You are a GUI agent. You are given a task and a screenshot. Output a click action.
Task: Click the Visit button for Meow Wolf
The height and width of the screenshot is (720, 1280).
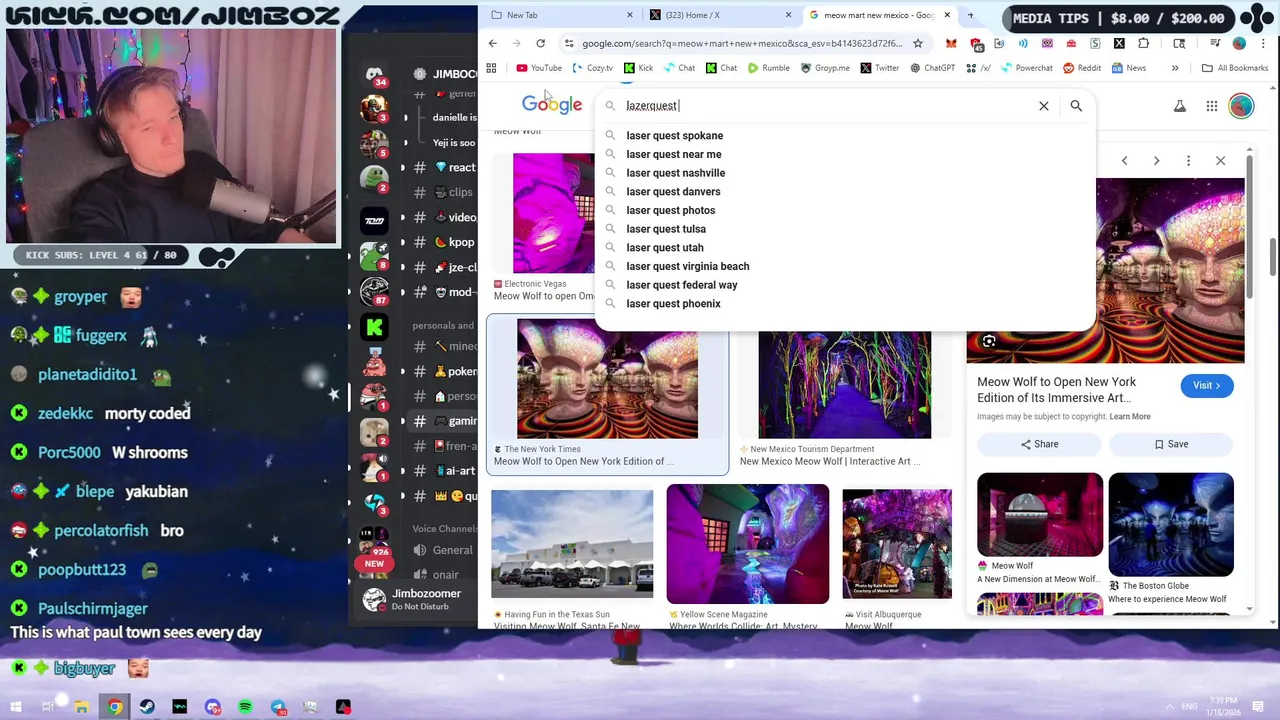tap(1206, 385)
